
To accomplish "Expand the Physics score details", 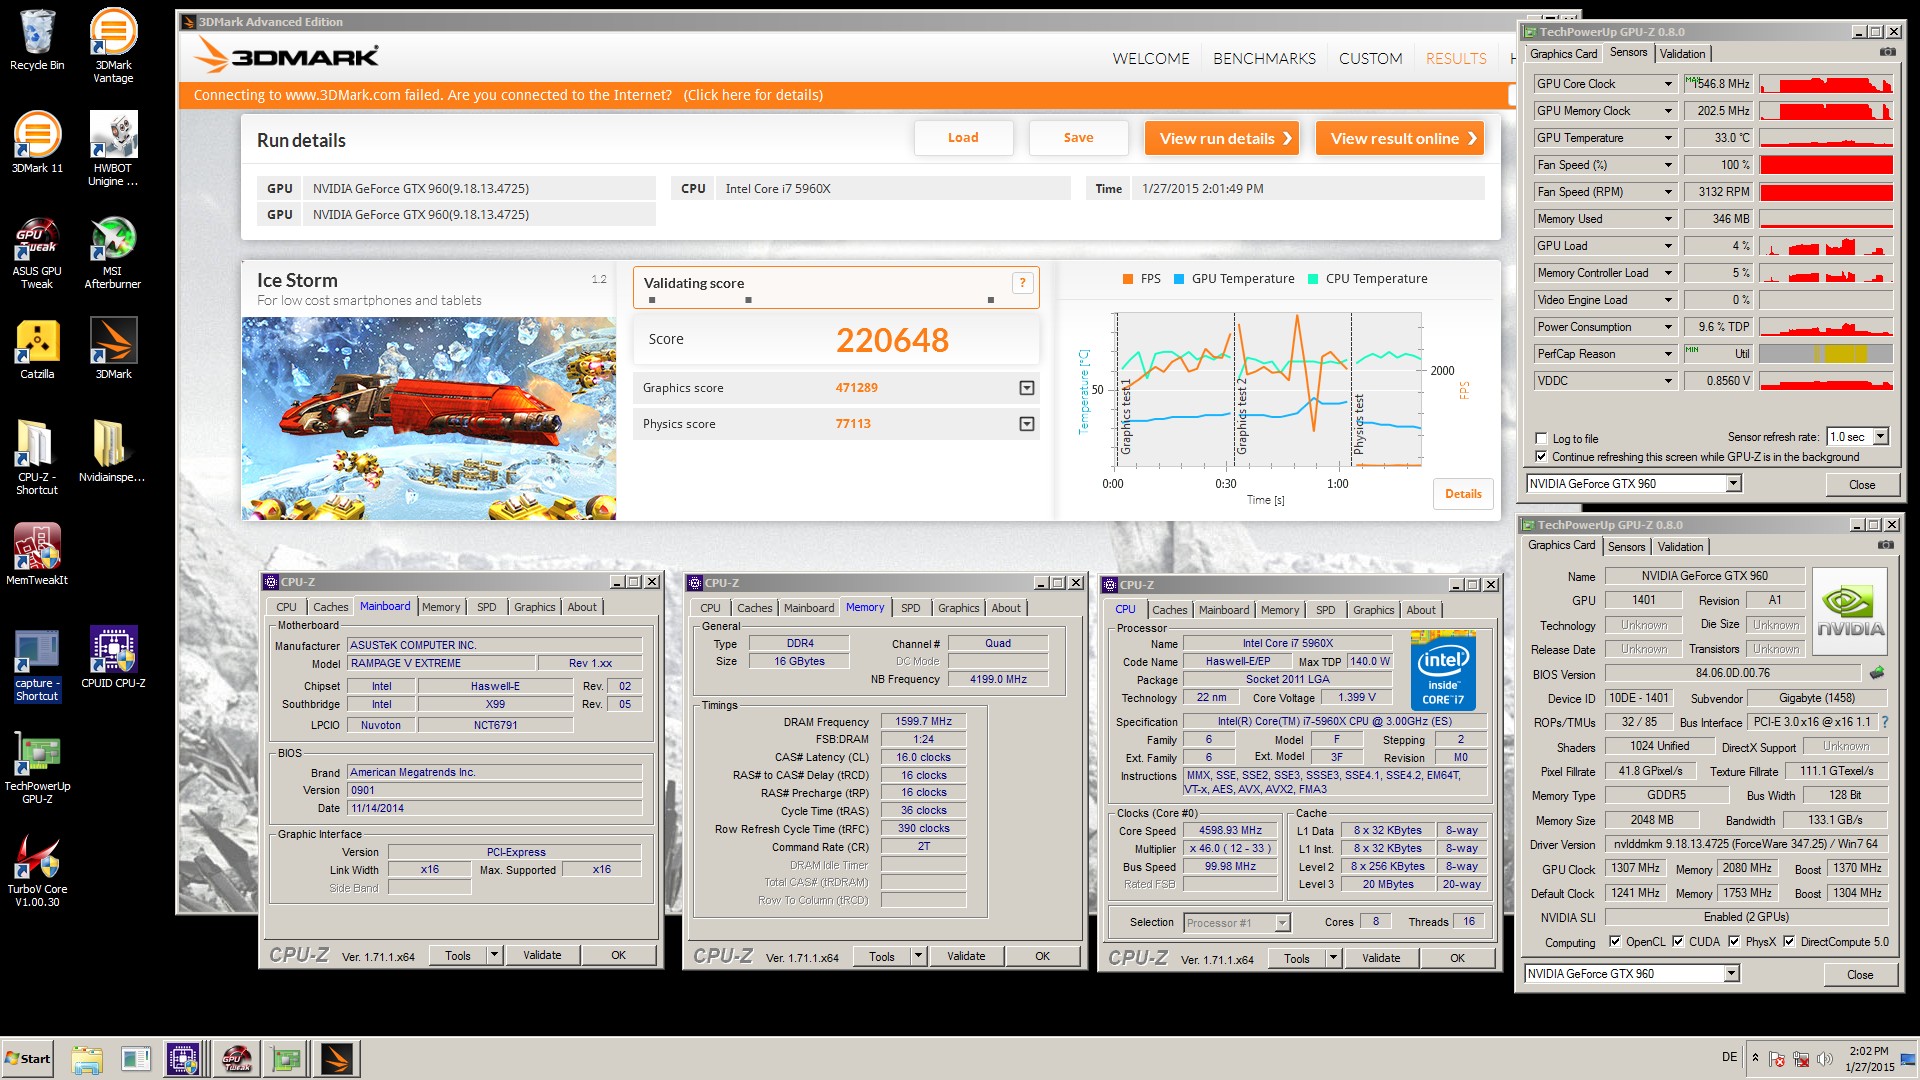I will tap(1026, 424).
